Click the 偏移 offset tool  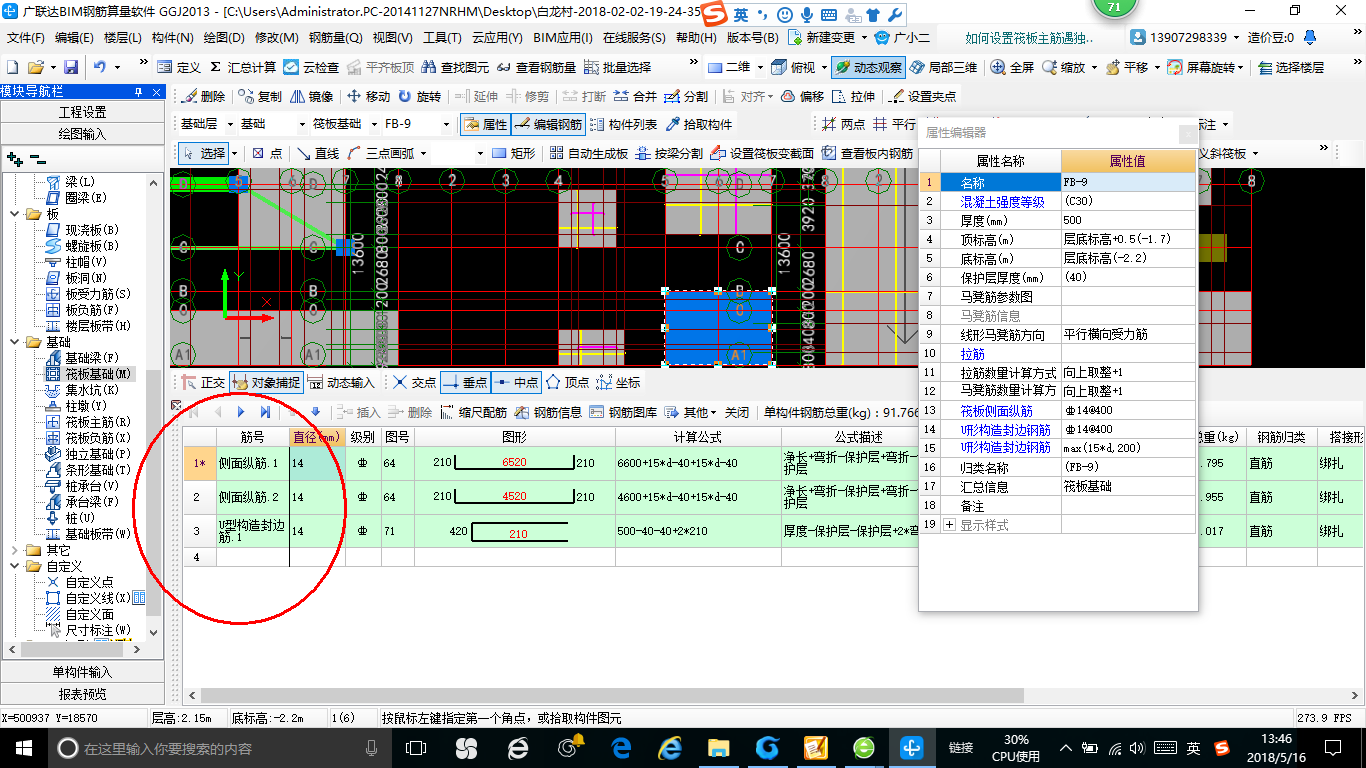pos(801,96)
